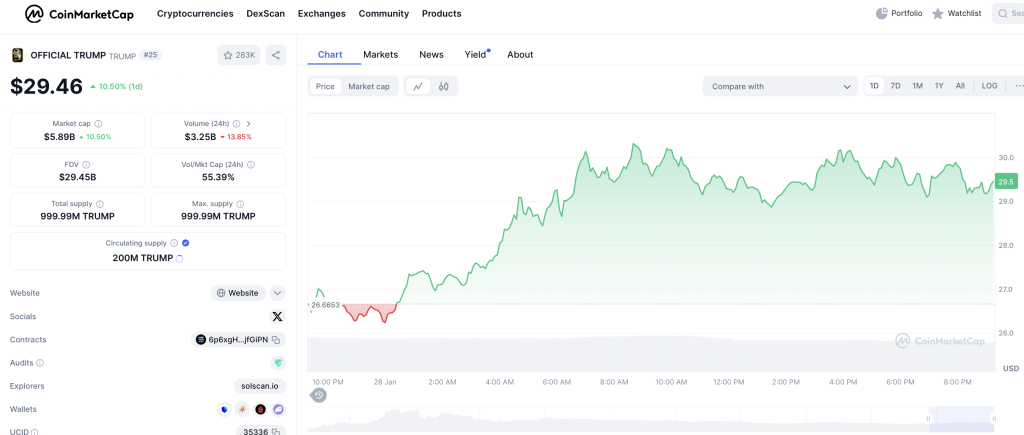Select candlestick chart type
Screen dimensions: 1024x435
tap(444, 86)
